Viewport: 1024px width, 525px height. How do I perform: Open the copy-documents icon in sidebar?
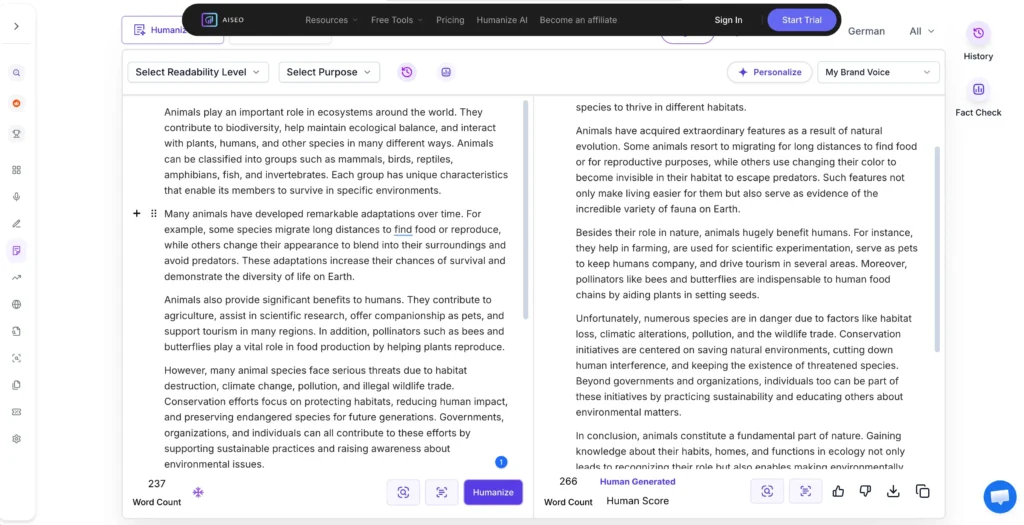click(16, 385)
